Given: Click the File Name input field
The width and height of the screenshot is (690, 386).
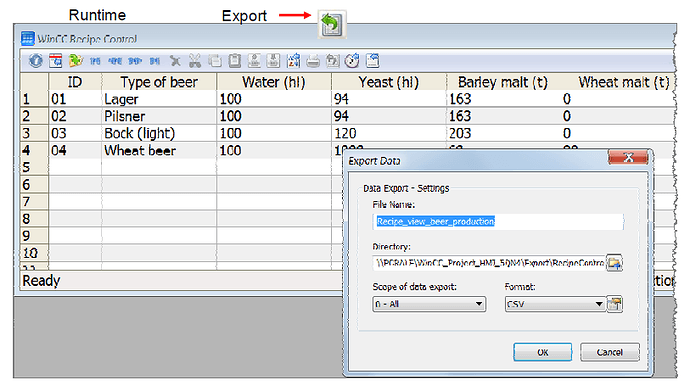Looking at the screenshot, I should click(x=498, y=221).
